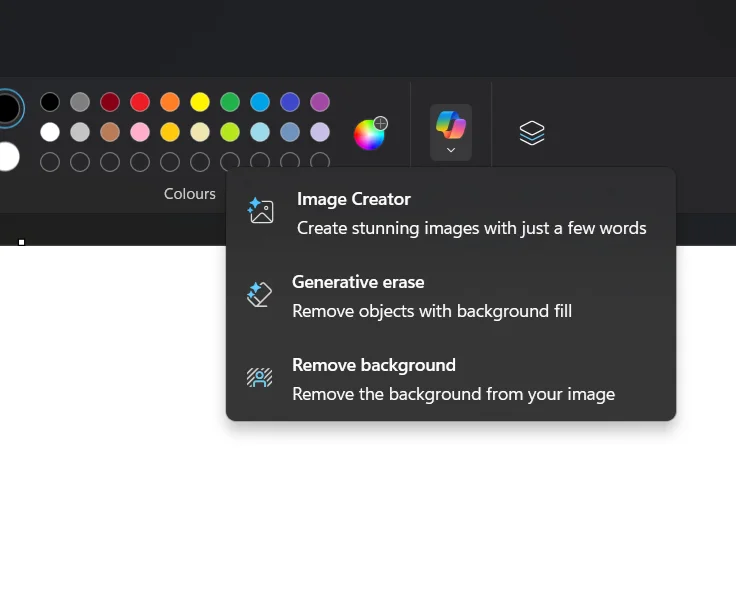Choose Generative erase from the menu
The image size is (736, 606).
[x=451, y=296]
